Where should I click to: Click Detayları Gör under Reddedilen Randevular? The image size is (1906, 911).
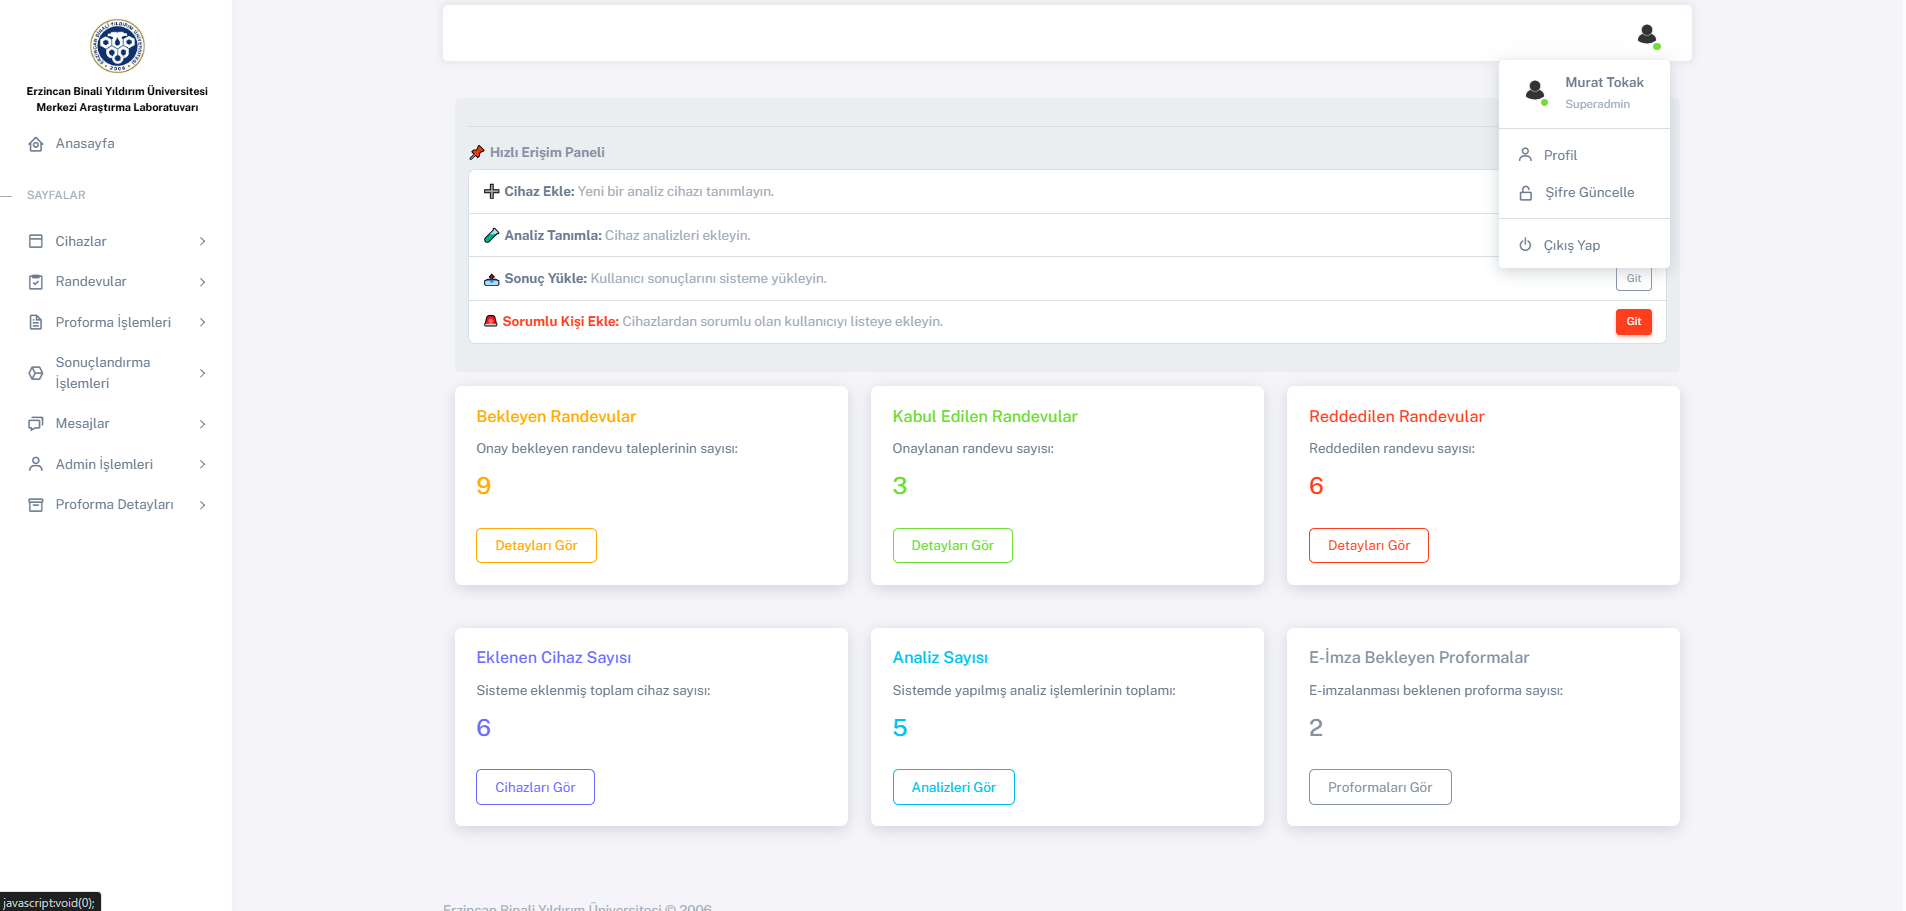pyautogui.click(x=1368, y=546)
